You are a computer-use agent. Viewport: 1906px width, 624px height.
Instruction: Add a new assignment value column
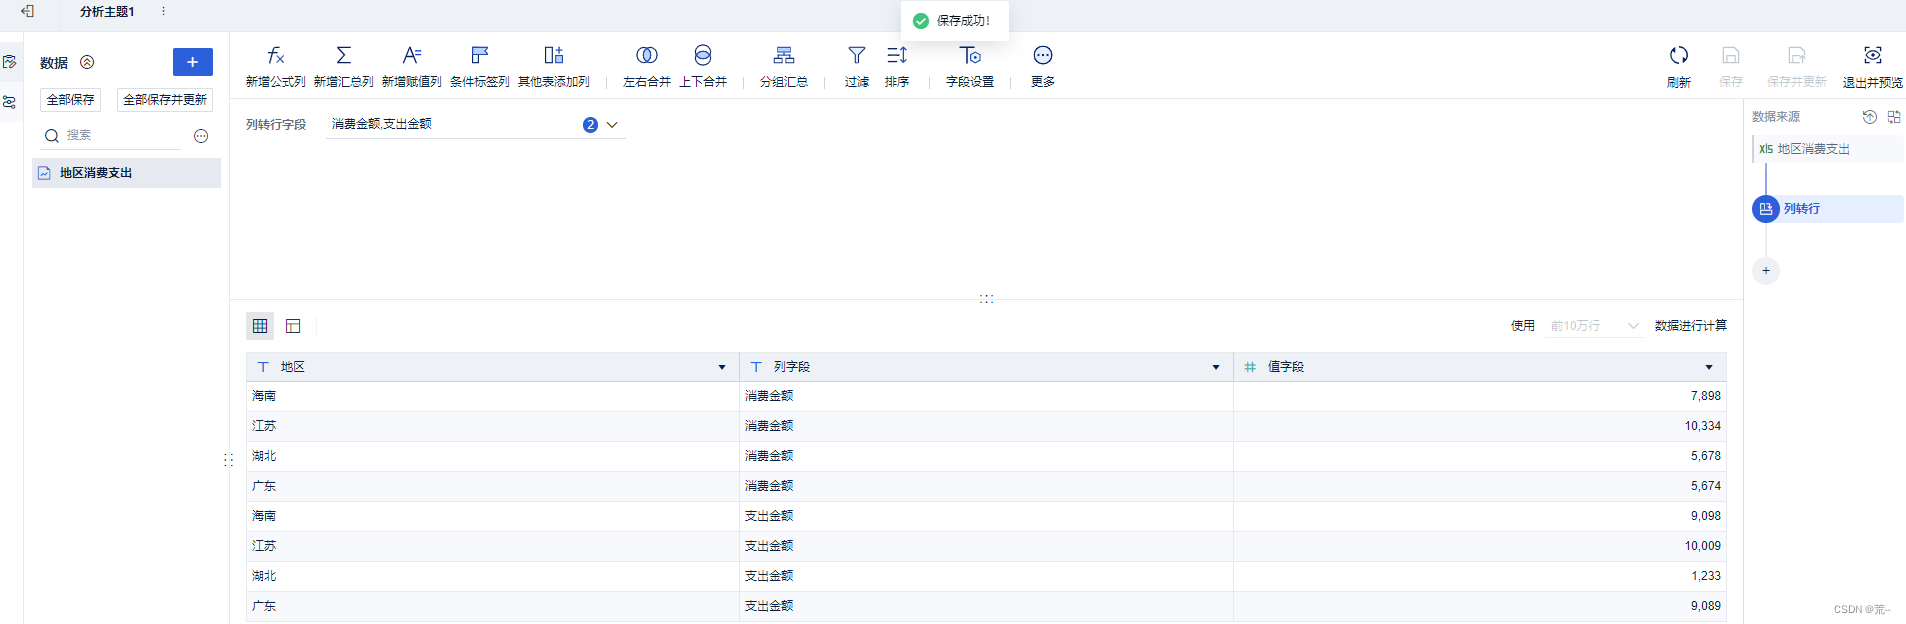point(411,66)
